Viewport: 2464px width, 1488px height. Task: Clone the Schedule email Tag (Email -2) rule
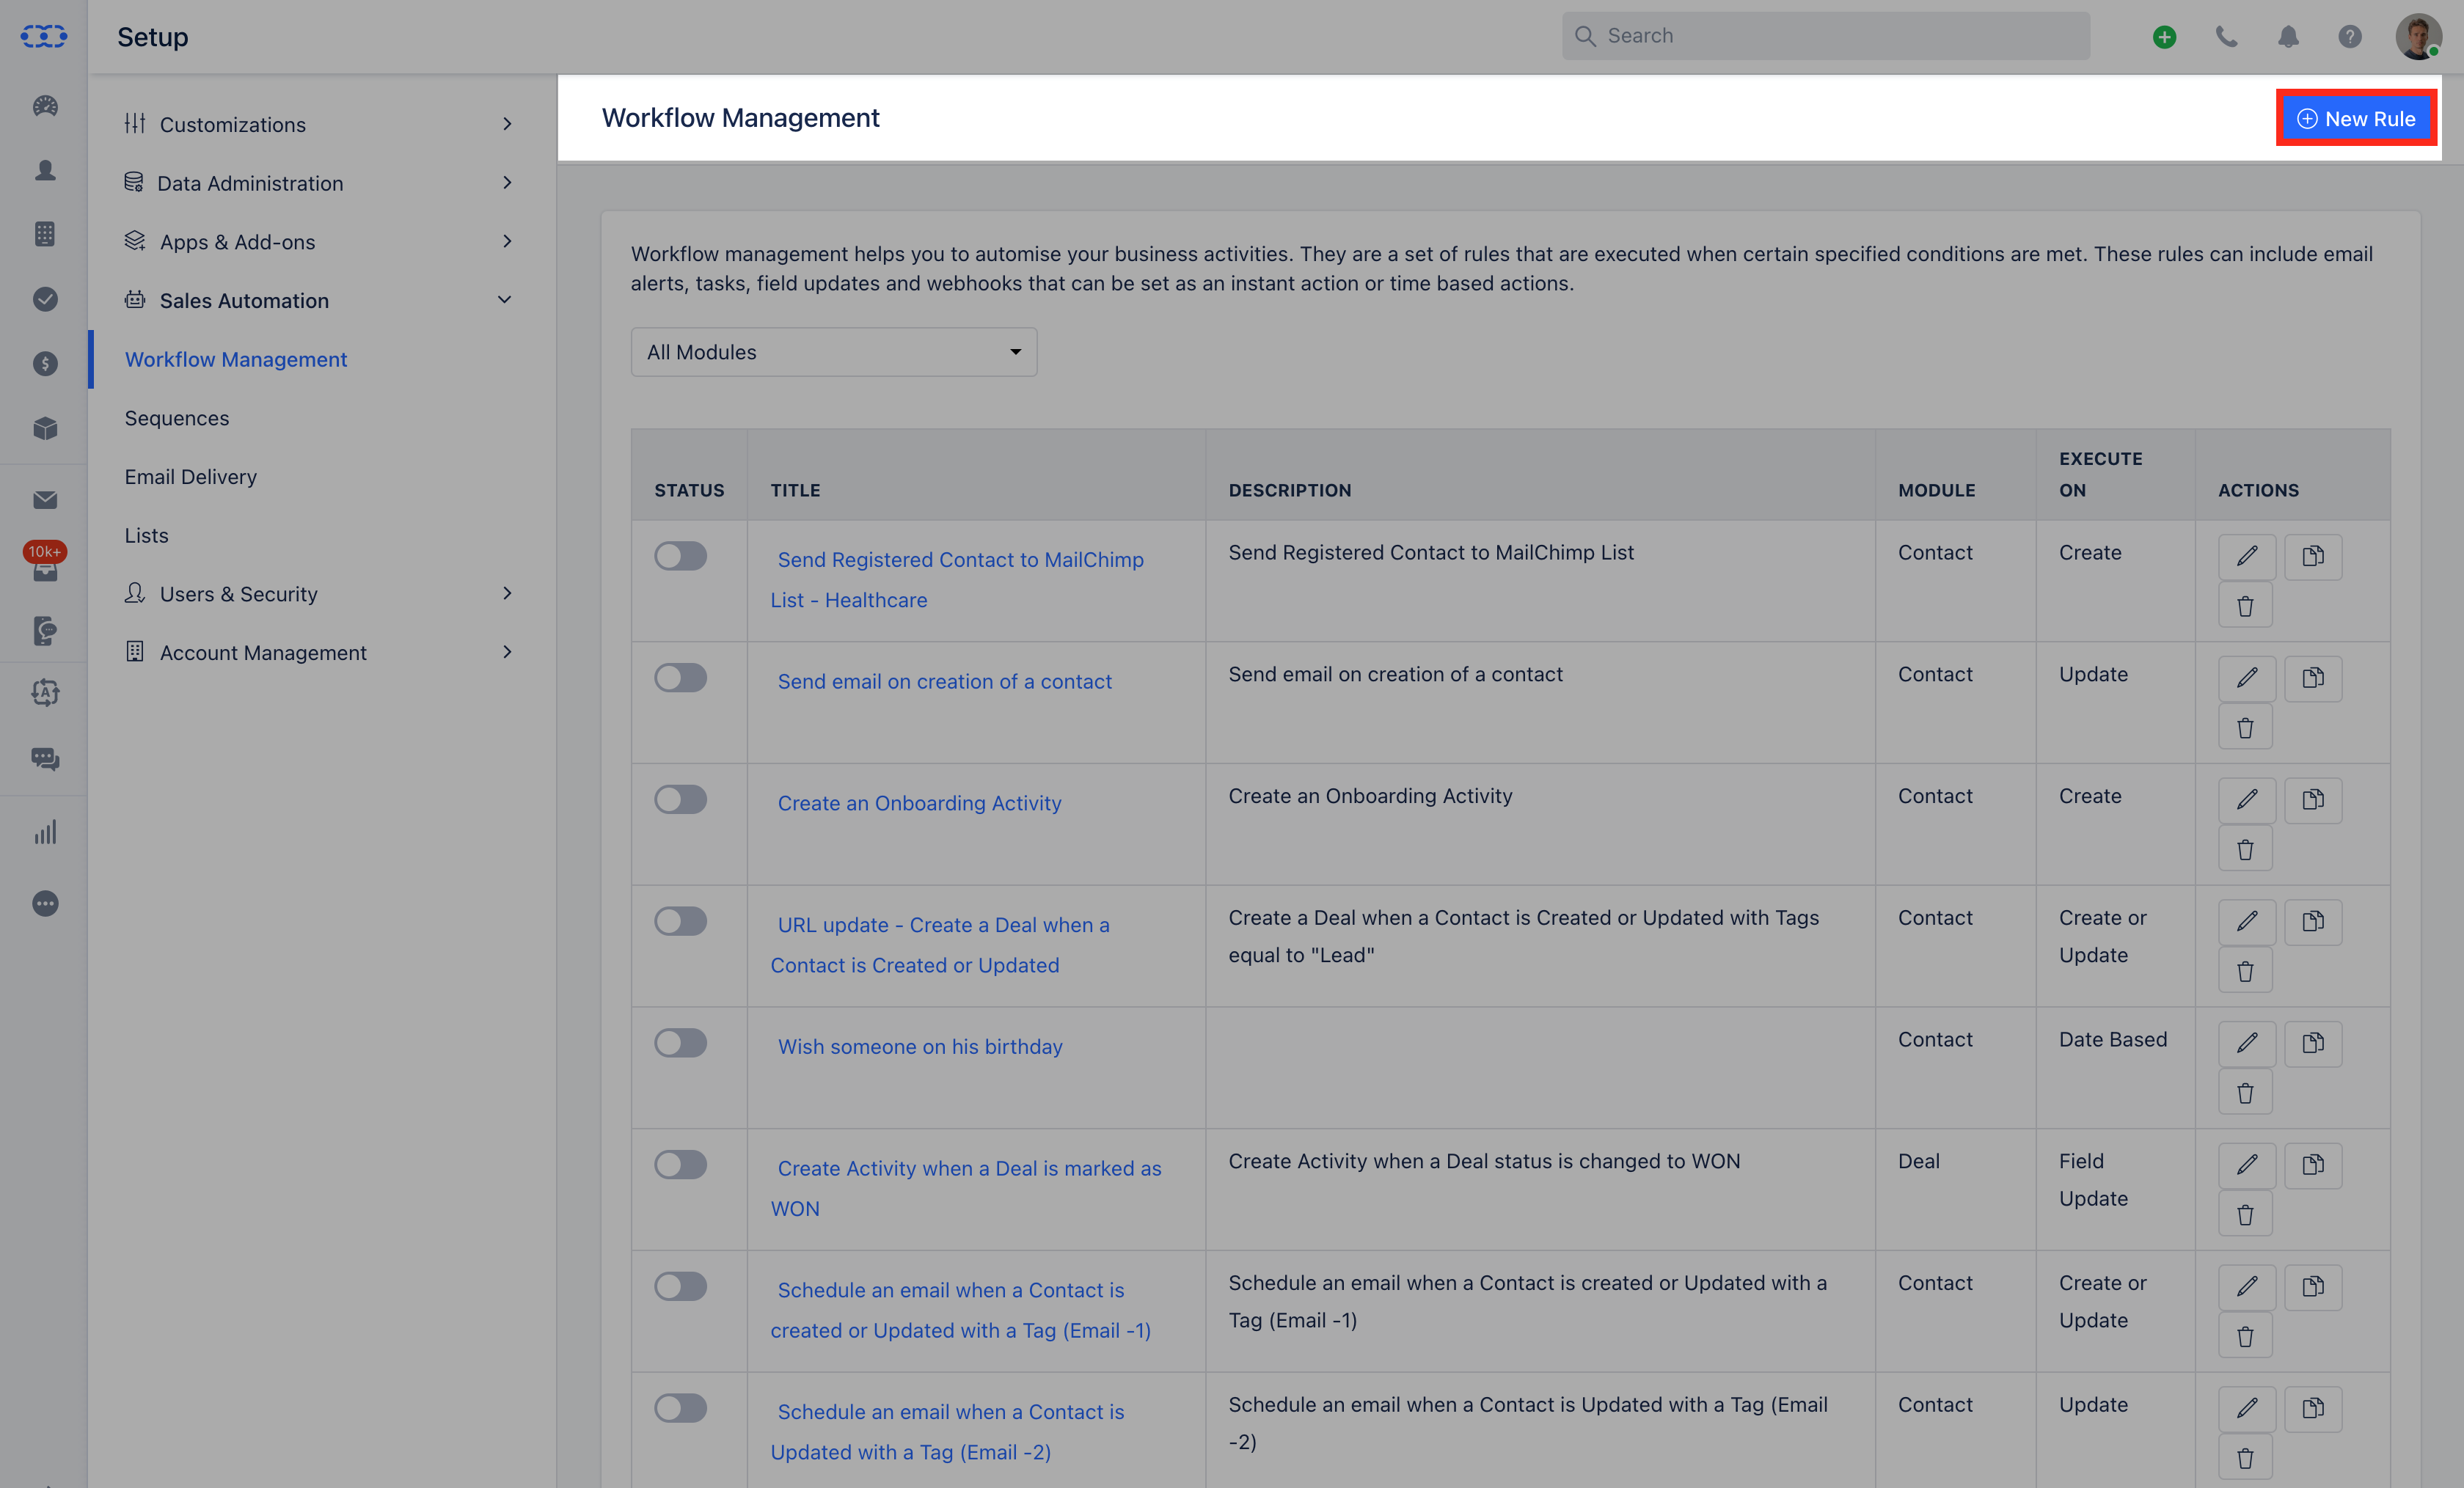tap(2313, 1408)
